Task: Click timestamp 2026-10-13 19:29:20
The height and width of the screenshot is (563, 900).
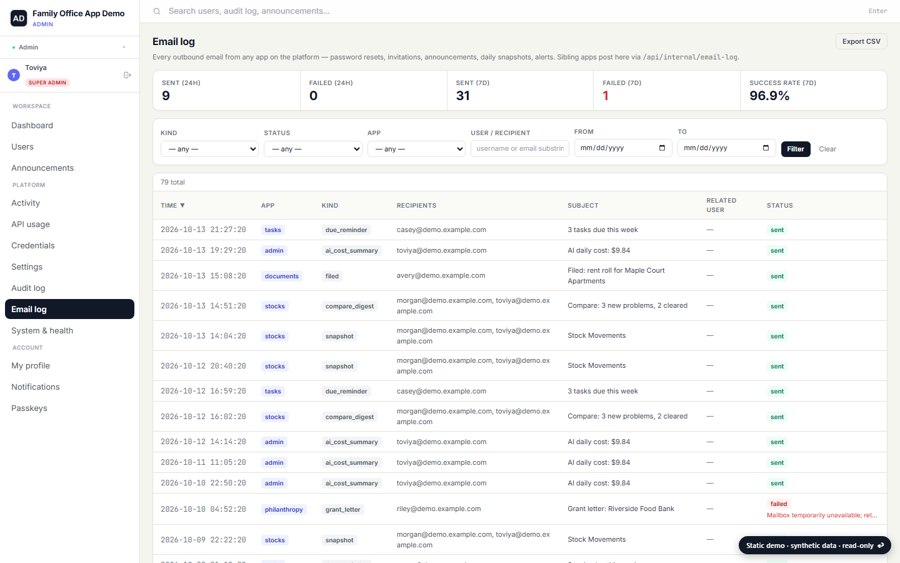Action: [x=203, y=250]
